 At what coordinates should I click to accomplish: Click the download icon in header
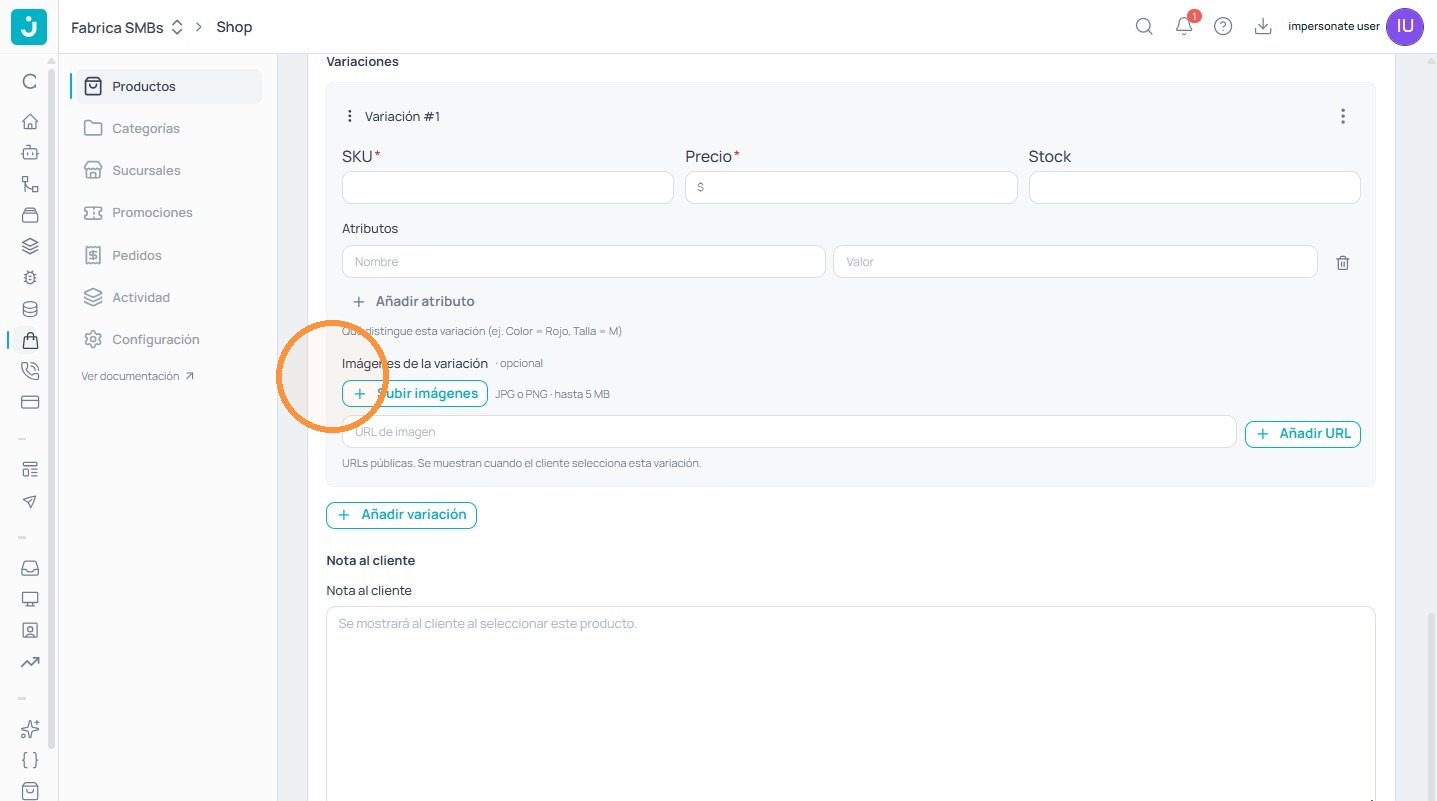(1263, 27)
